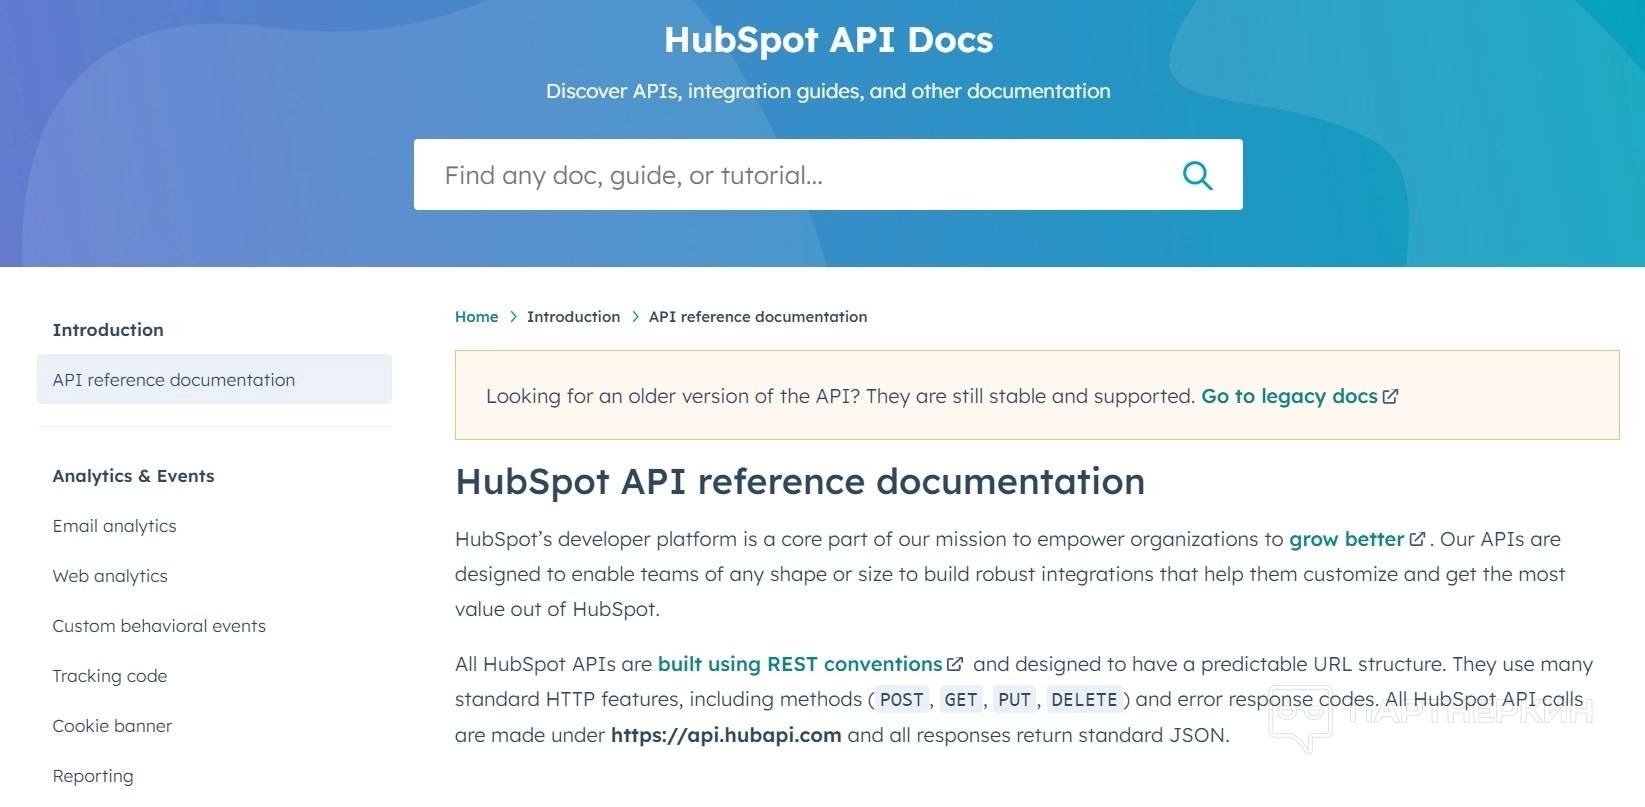Screen dimensions: 1645x807
Task: Click the https://api.hubapi.com URL text
Action: 726,735
